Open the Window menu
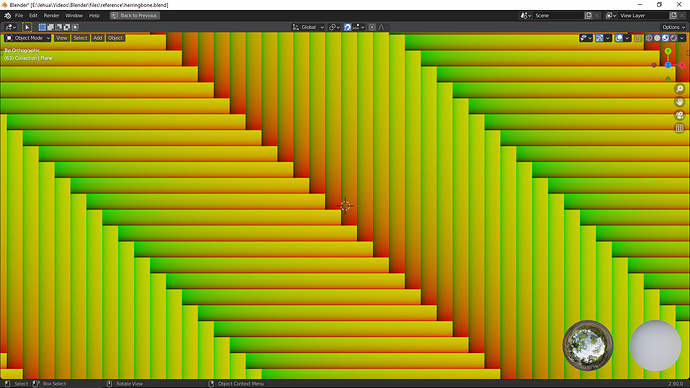 coord(73,15)
